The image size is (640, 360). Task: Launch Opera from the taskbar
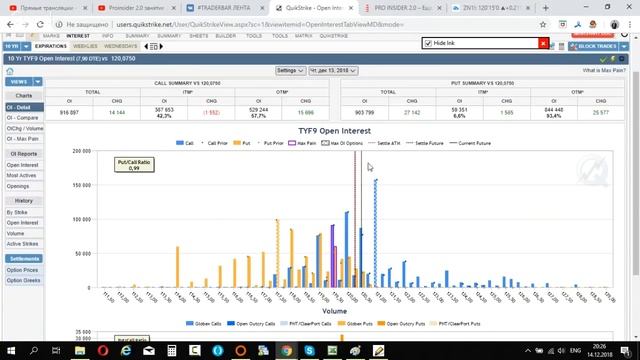(103, 351)
